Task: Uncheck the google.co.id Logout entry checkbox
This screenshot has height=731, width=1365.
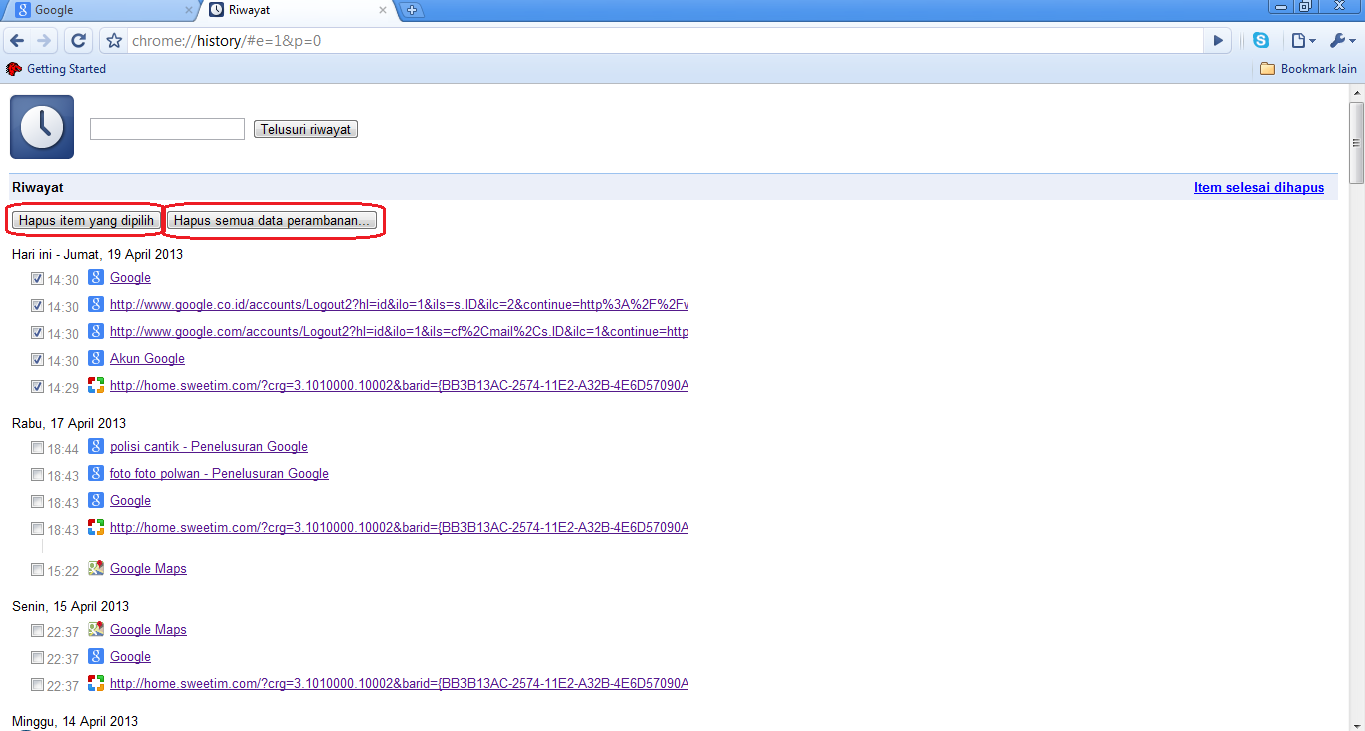Action: click(x=37, y=306)
